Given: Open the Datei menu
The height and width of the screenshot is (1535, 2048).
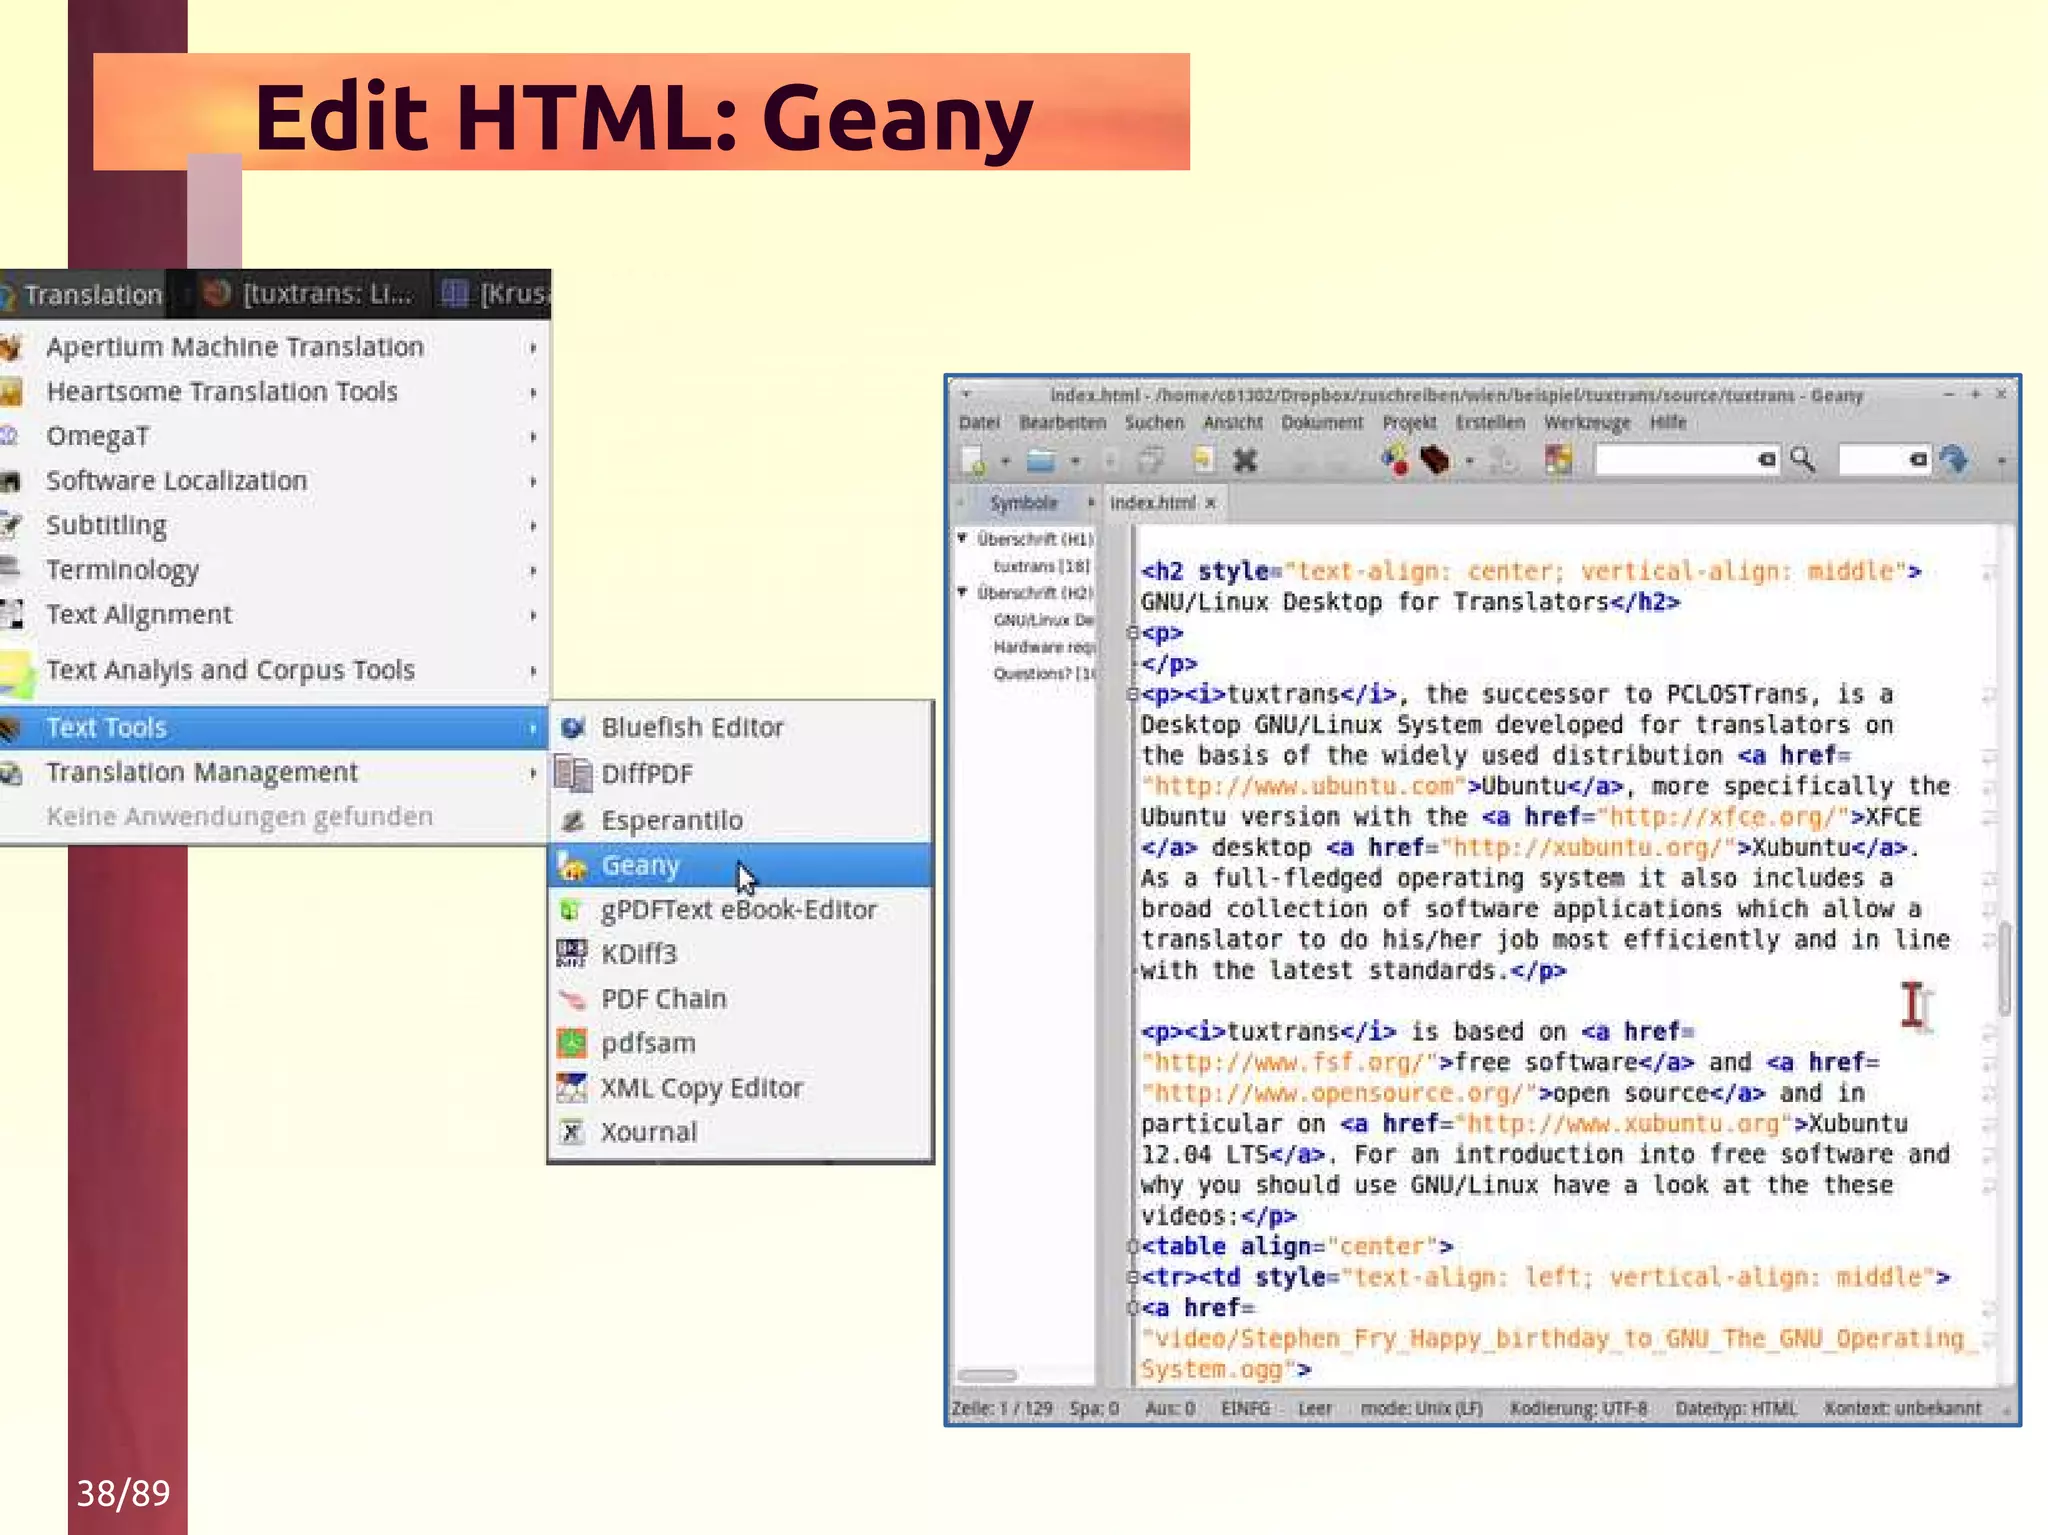Looking at the screenshot, I should tap(979, 422).
